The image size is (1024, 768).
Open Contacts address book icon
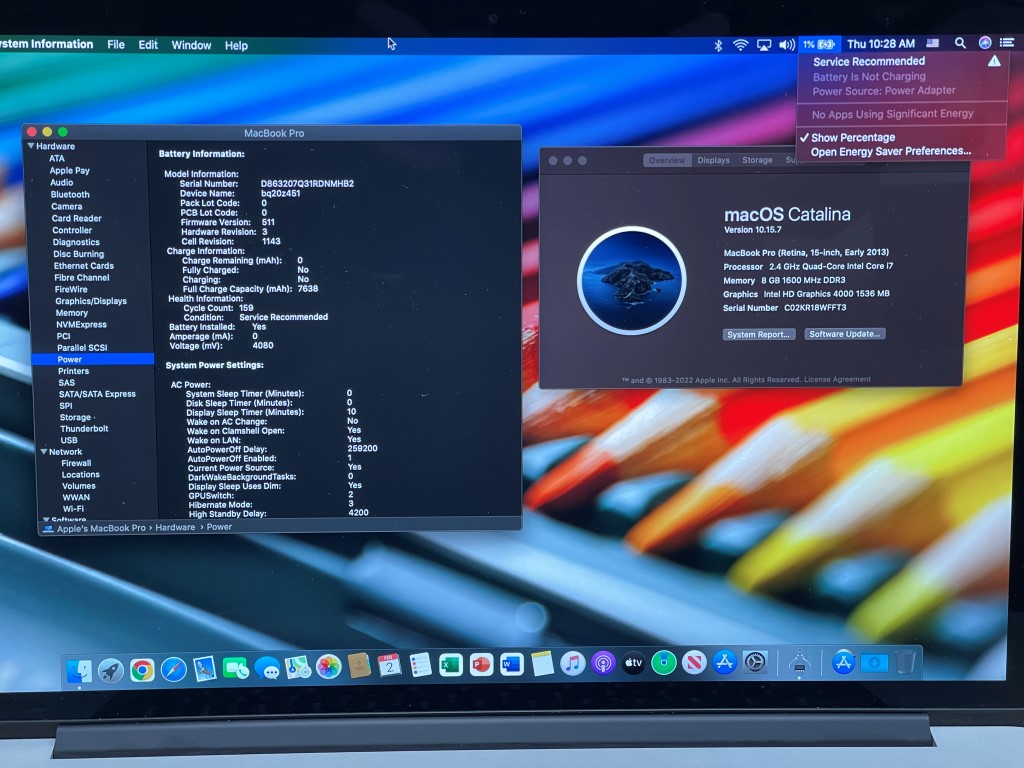[359, 665]
